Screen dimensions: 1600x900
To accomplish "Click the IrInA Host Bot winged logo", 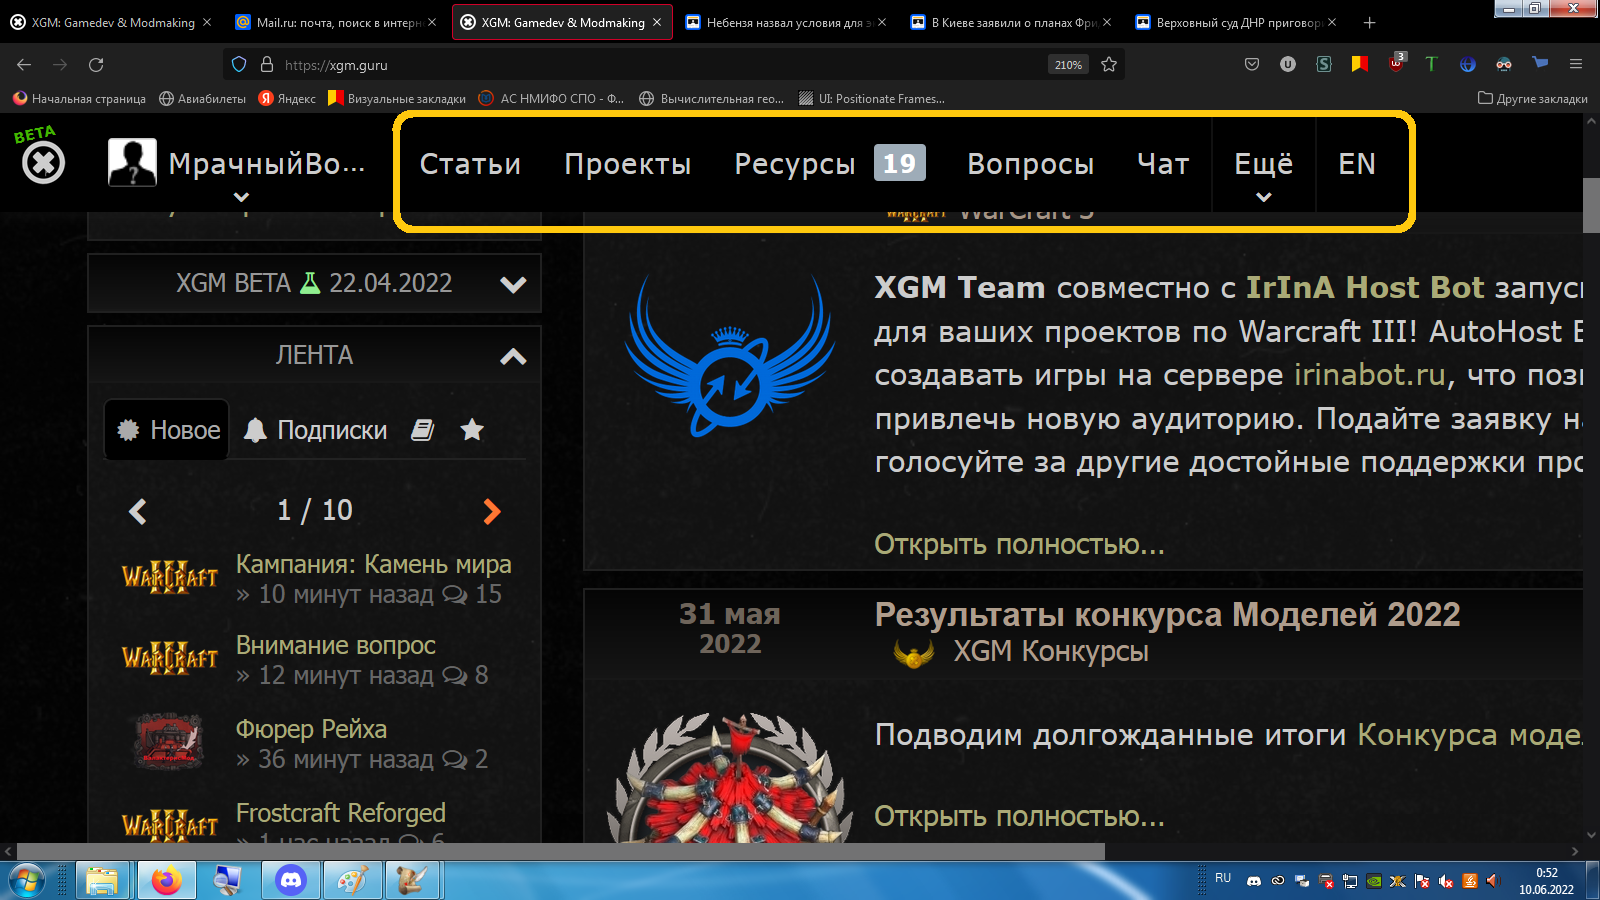I will (x=730, y=355).
